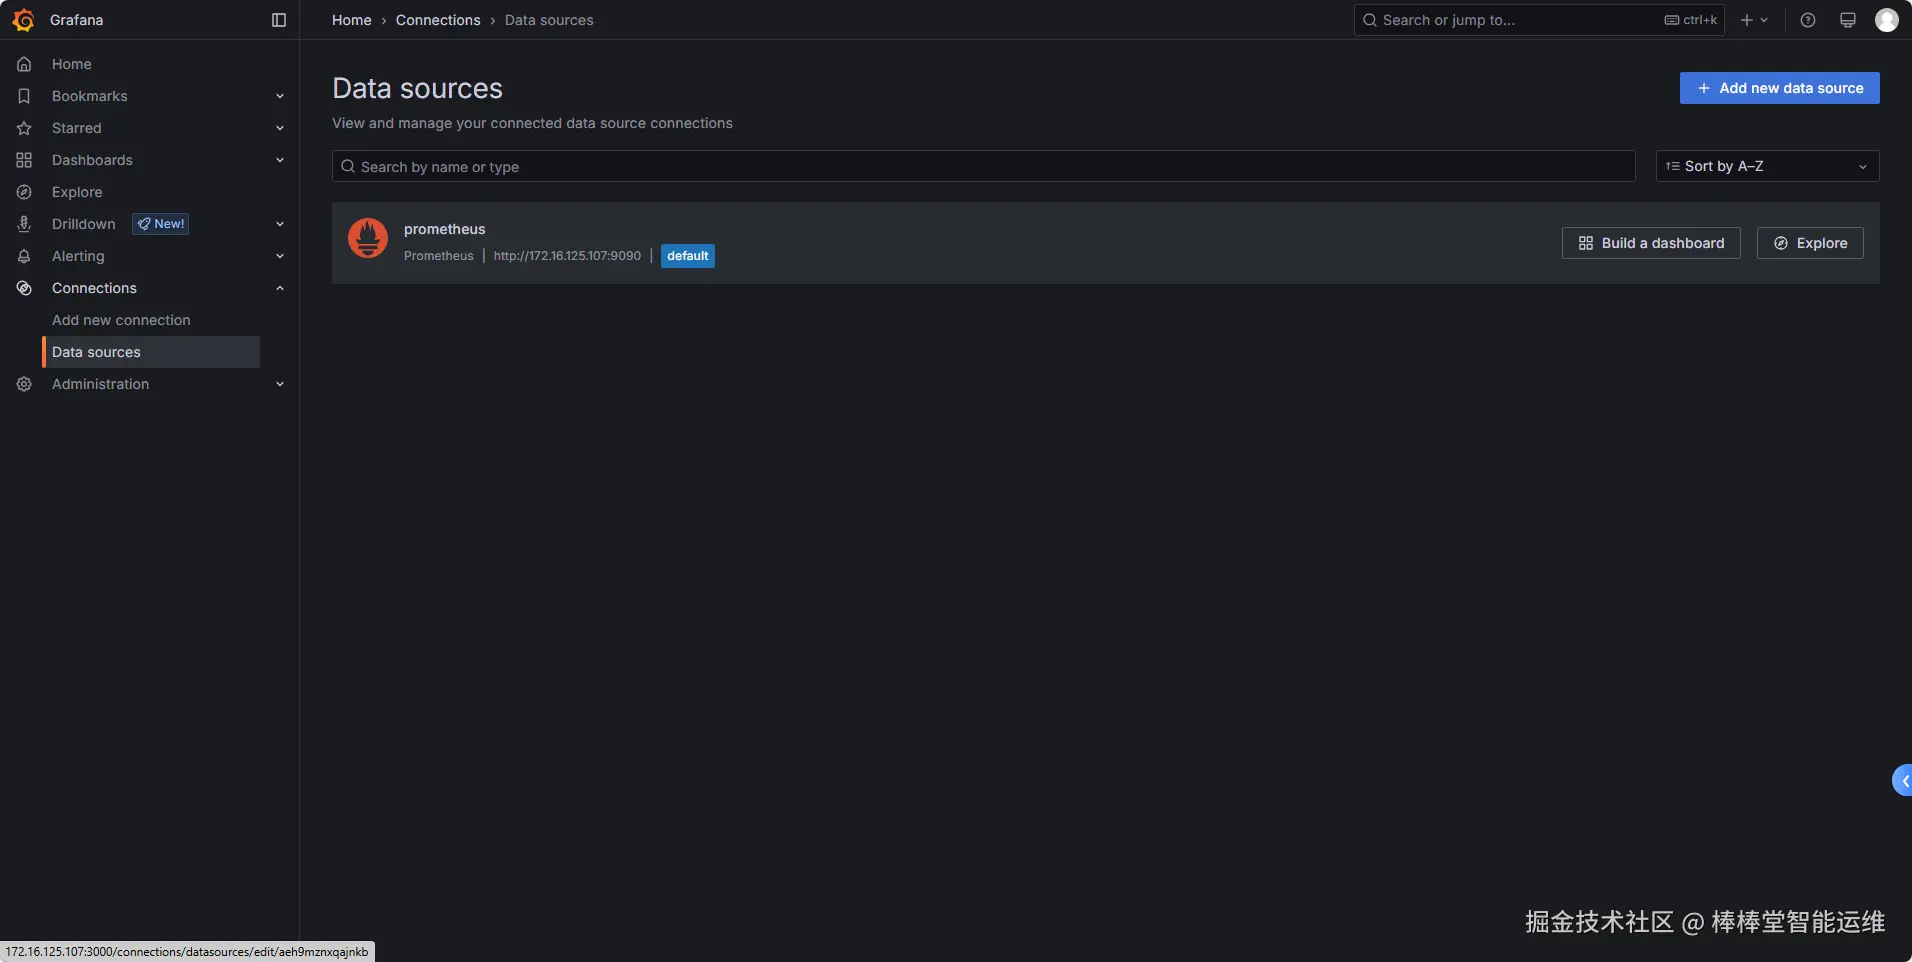Click the Dashboards grid icon in sidebar

click(24, 160)
